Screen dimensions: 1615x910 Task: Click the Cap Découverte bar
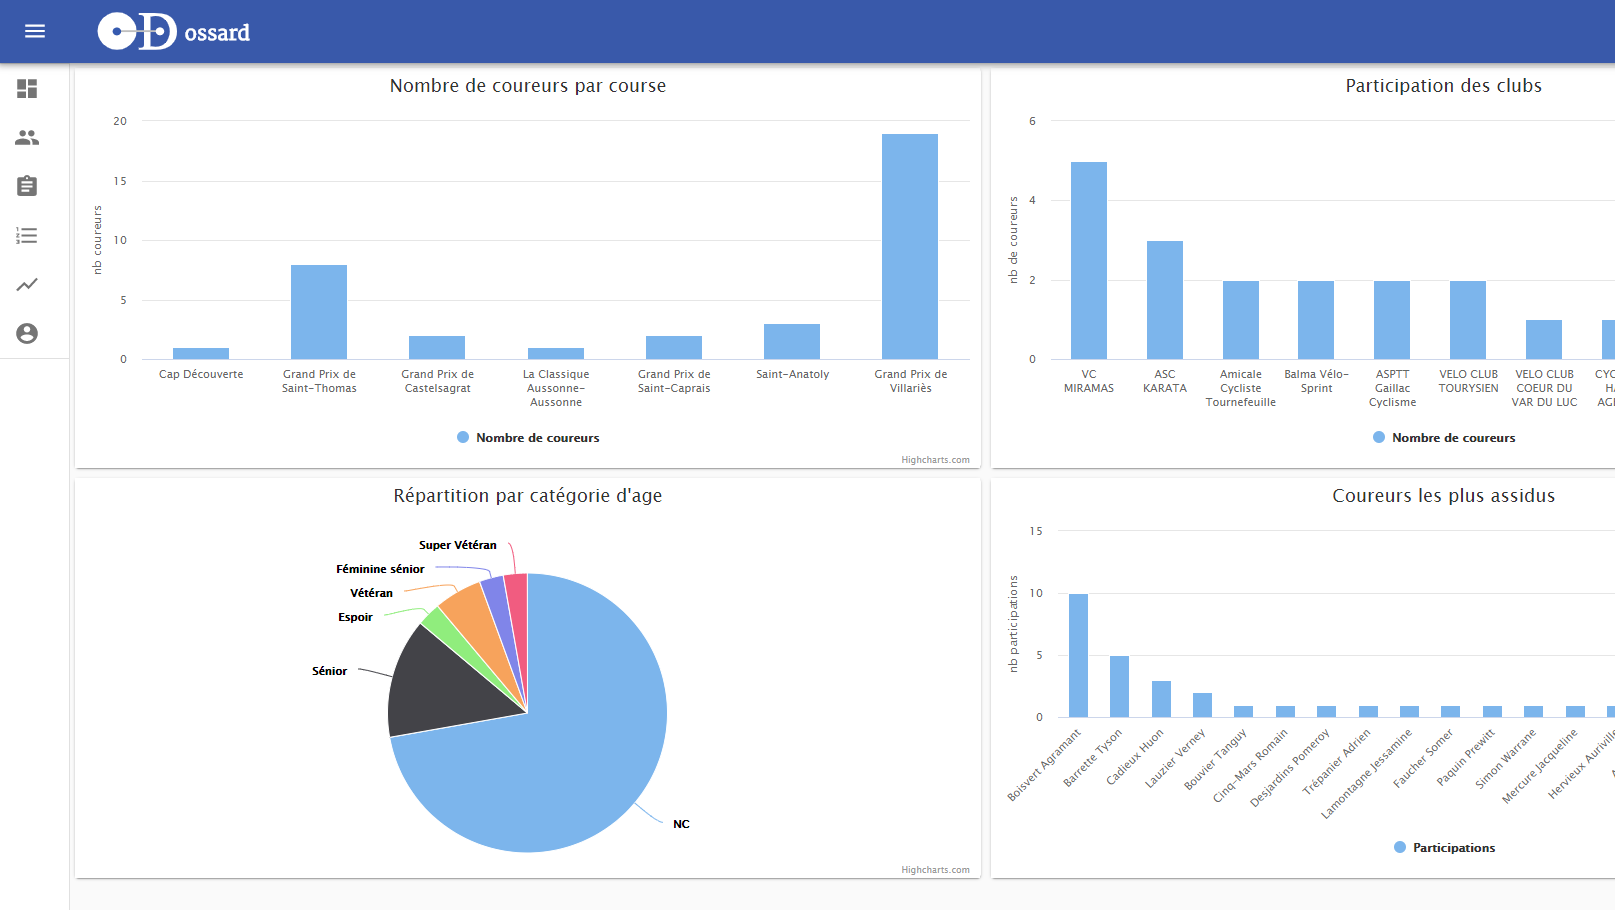tap(201, 353)
